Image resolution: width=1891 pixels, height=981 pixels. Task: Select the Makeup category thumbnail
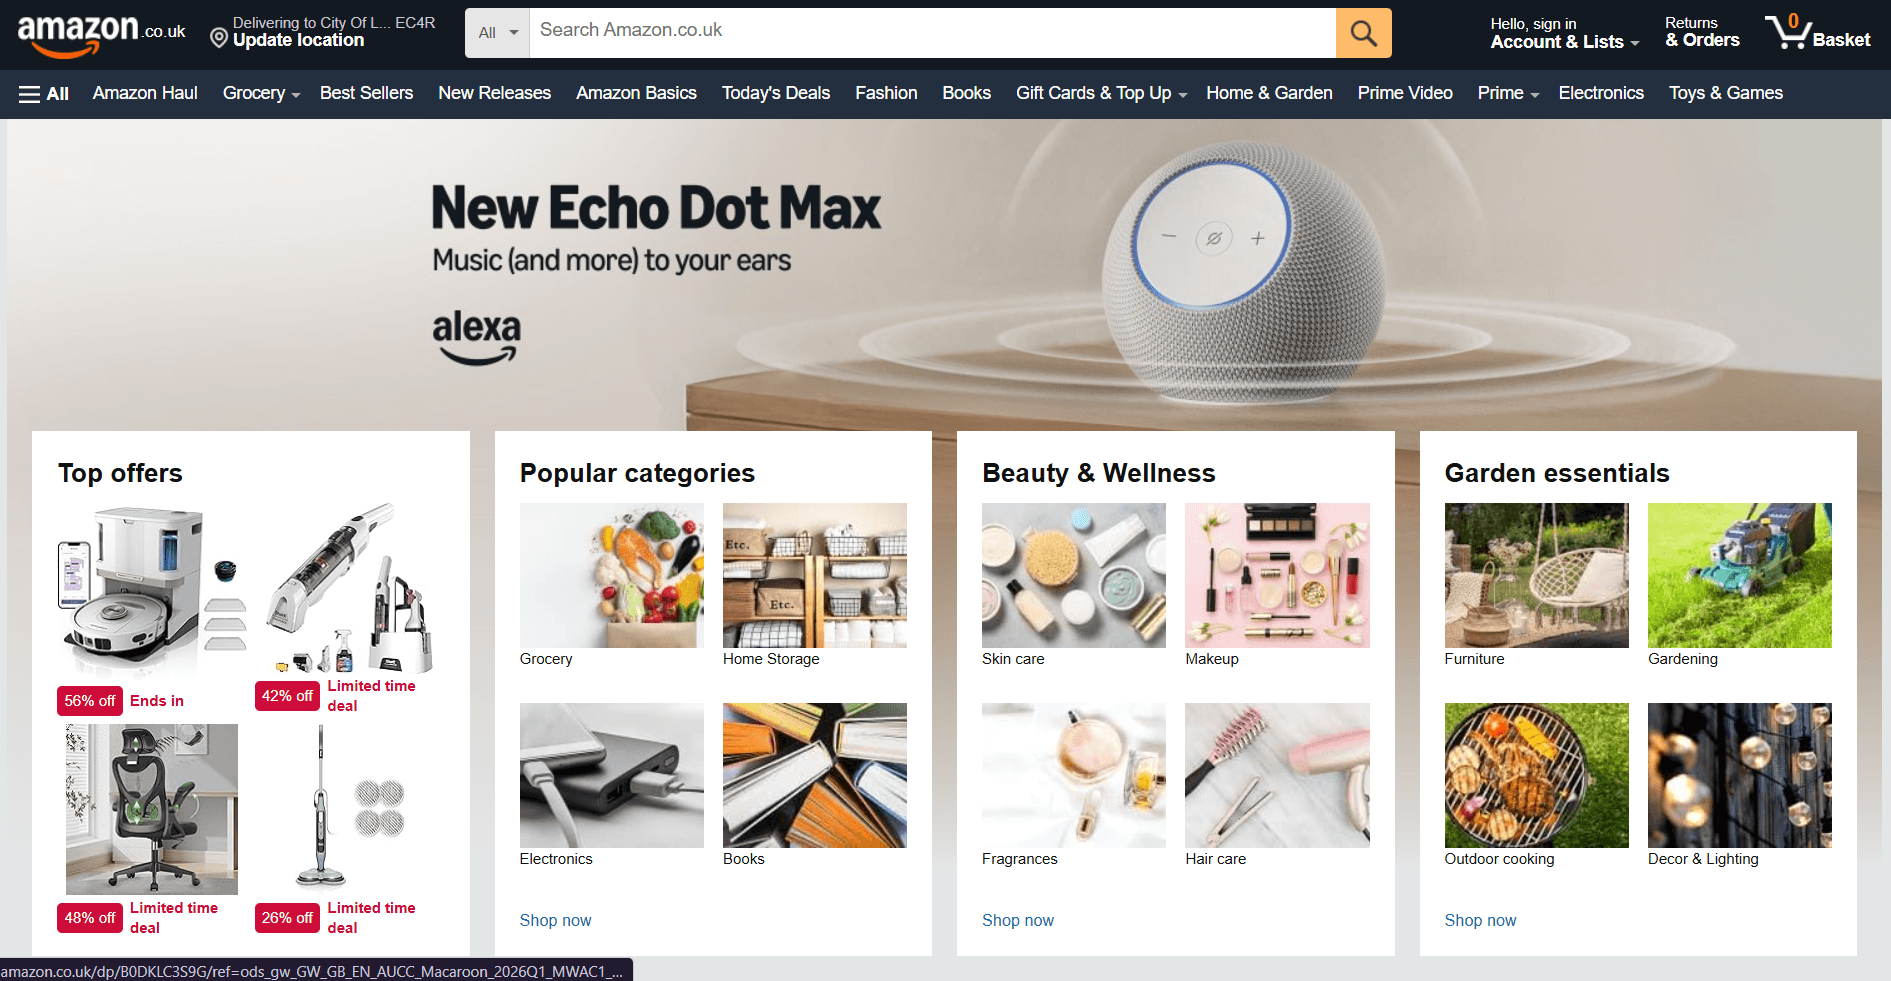coord(1277,575)
